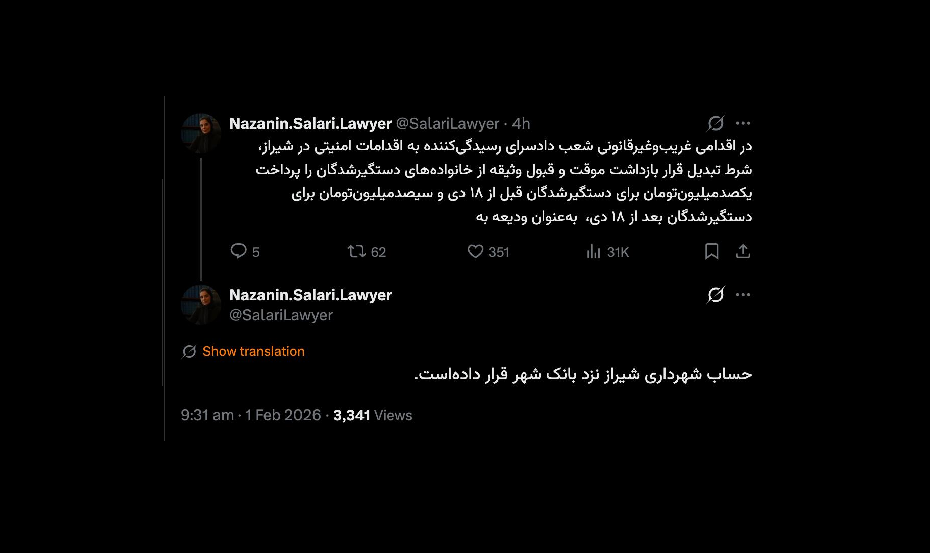Click the Grok icon on the reply post
The width and height of the screenshot is (930, 553).
pyautogui.click(x=716, y=295)
